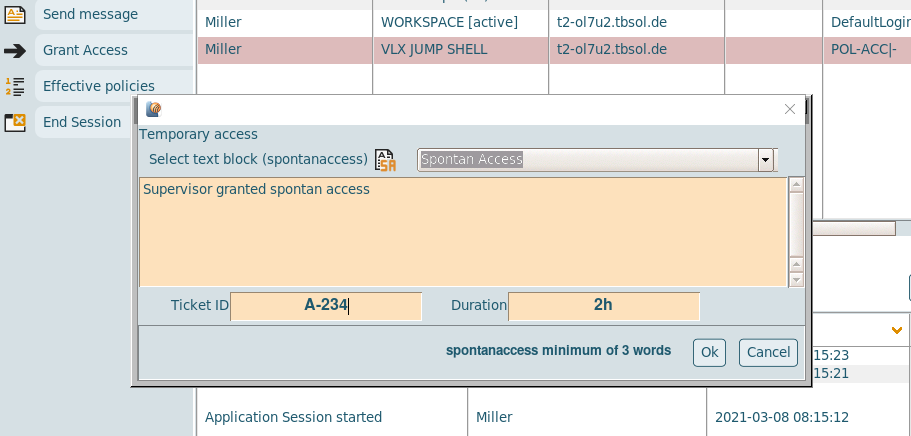Click the Send message envelope icon
911x436 pixels.
click(x=15, y=15)
